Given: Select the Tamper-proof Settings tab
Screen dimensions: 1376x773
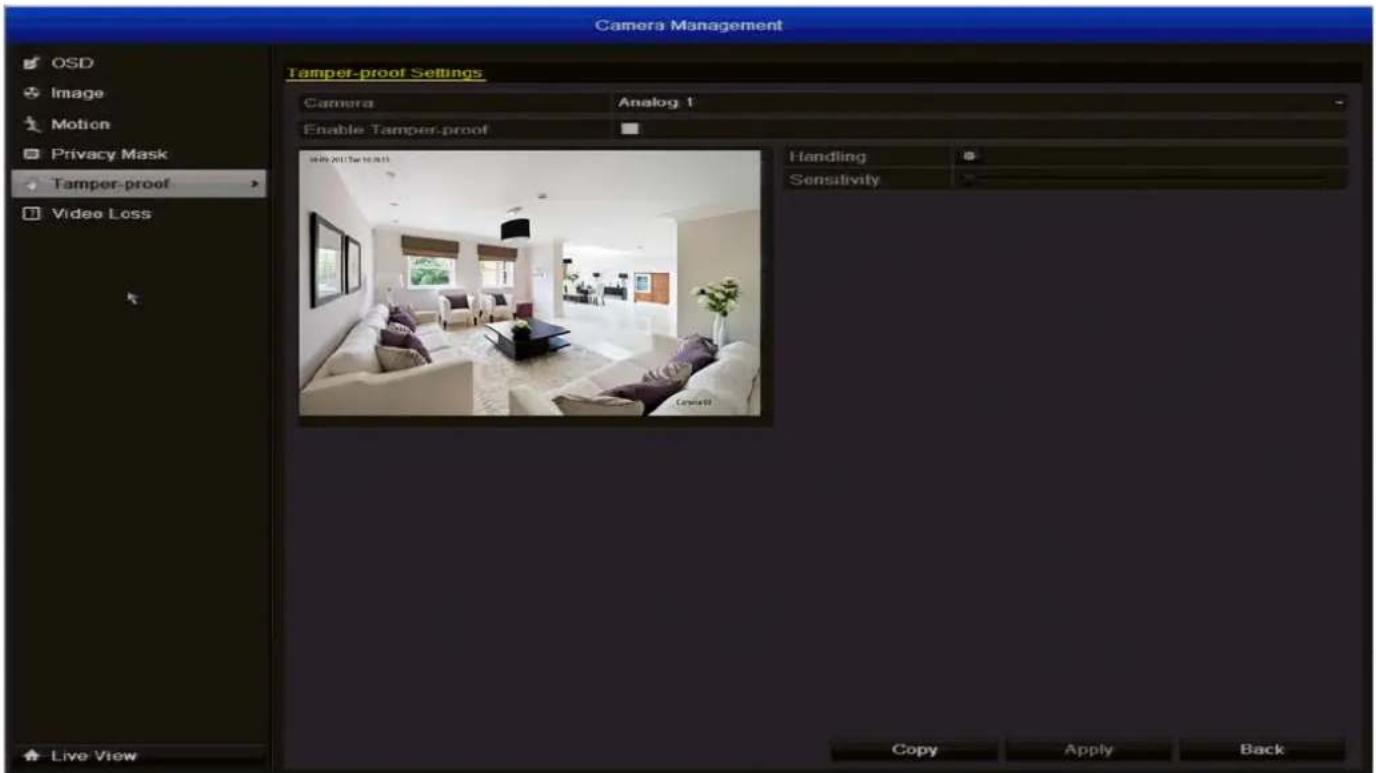Looking at the screenshot, I should click(386, 73).
